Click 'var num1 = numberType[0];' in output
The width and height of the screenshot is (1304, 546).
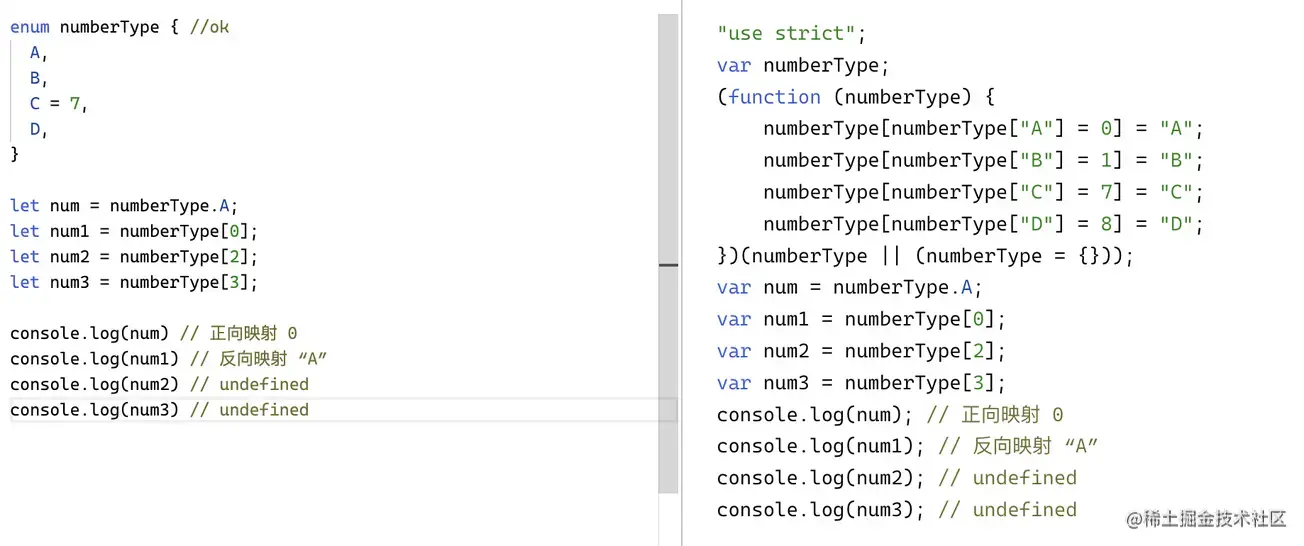click(x=861, y=319)
